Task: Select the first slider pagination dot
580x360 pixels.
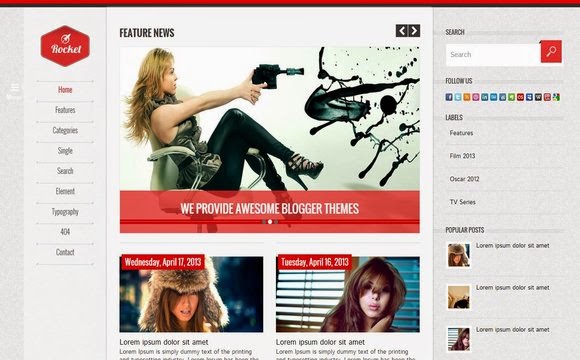Action: tap(264, 222)
